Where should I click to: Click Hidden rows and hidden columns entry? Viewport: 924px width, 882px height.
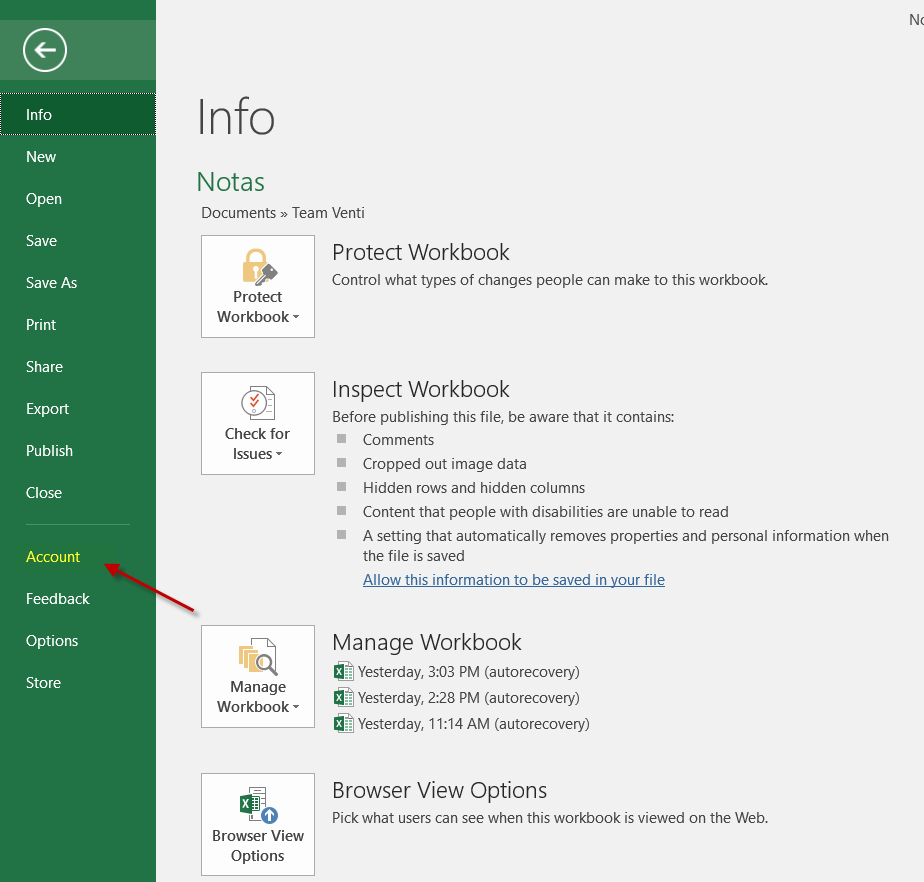point(474,488)
